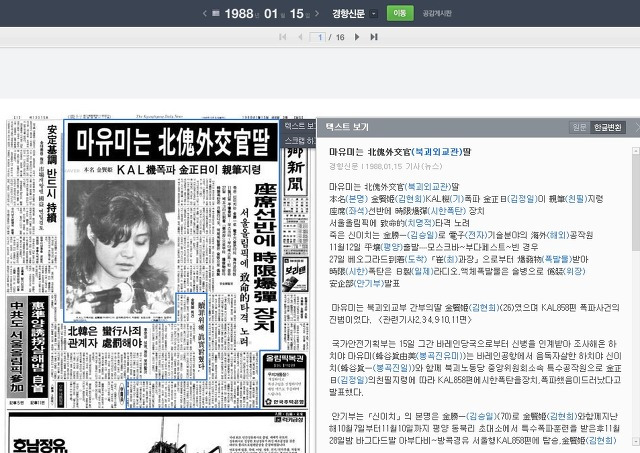The width and height of the screenshot is (640, 453).
Task: Select the year 1988 field
Action: pos(239,13)
